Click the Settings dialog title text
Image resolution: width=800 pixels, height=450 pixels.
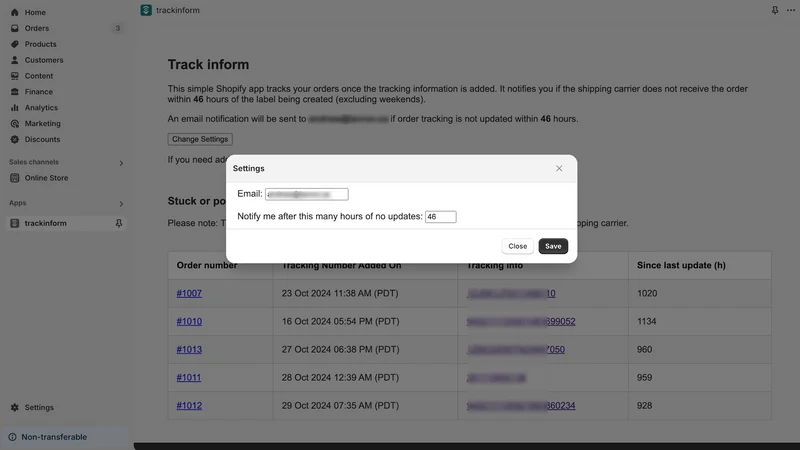tap(248, 168)
